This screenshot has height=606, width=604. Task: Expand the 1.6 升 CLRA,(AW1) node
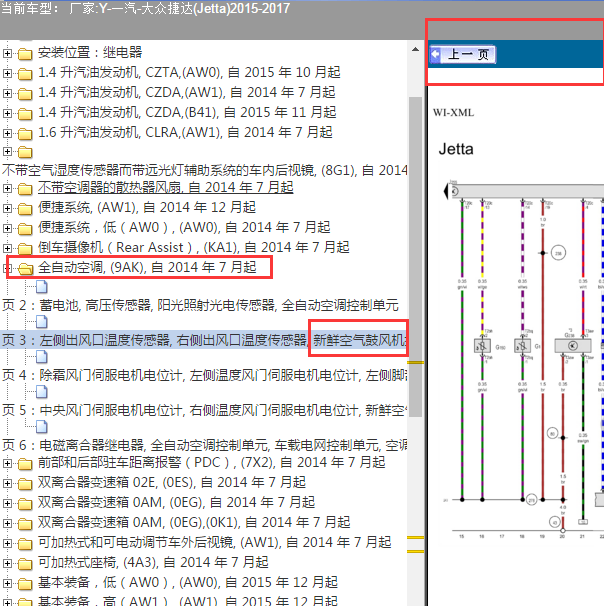point(7,133)
